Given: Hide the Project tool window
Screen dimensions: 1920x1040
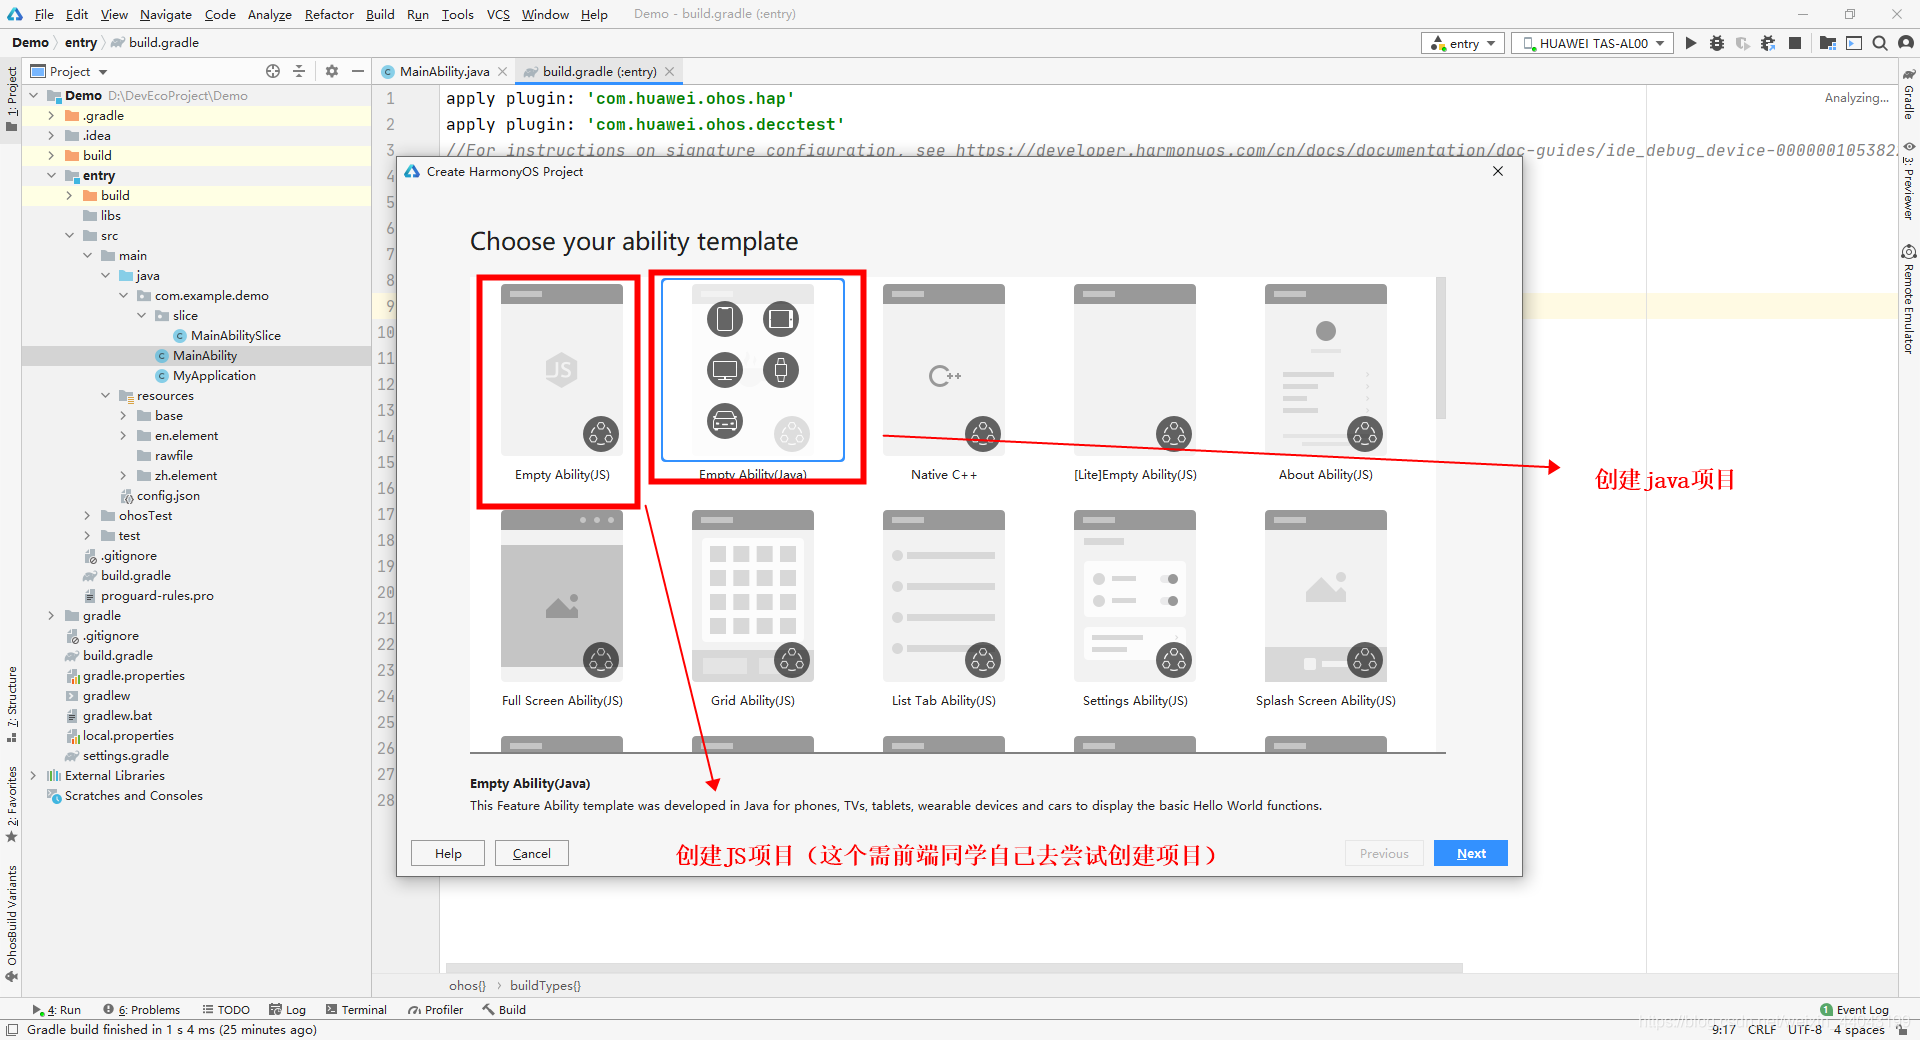Looking at the screenshot, I should pos(358,71).
